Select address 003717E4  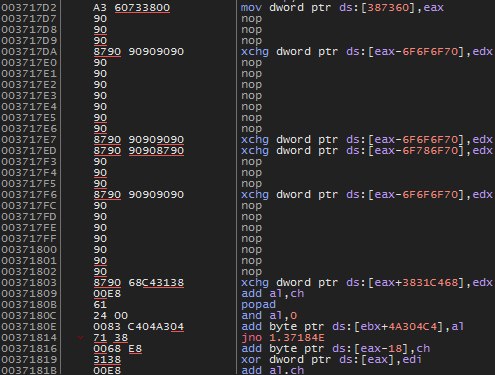(29, 107)
